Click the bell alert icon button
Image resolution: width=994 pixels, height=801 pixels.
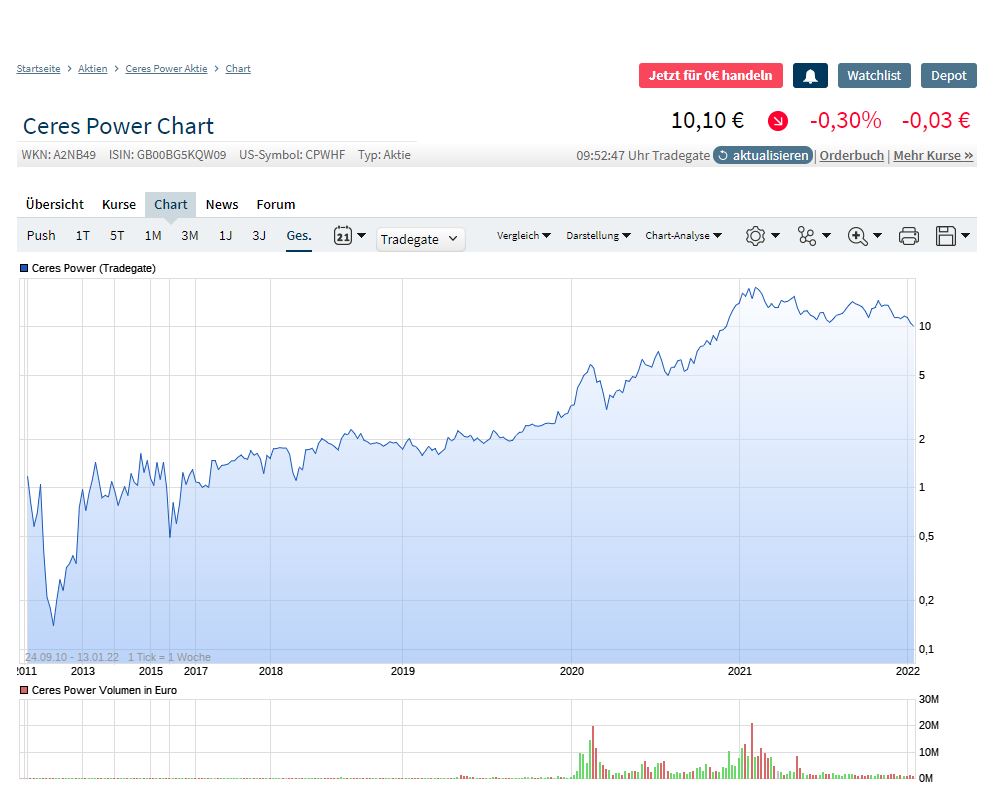810,75
